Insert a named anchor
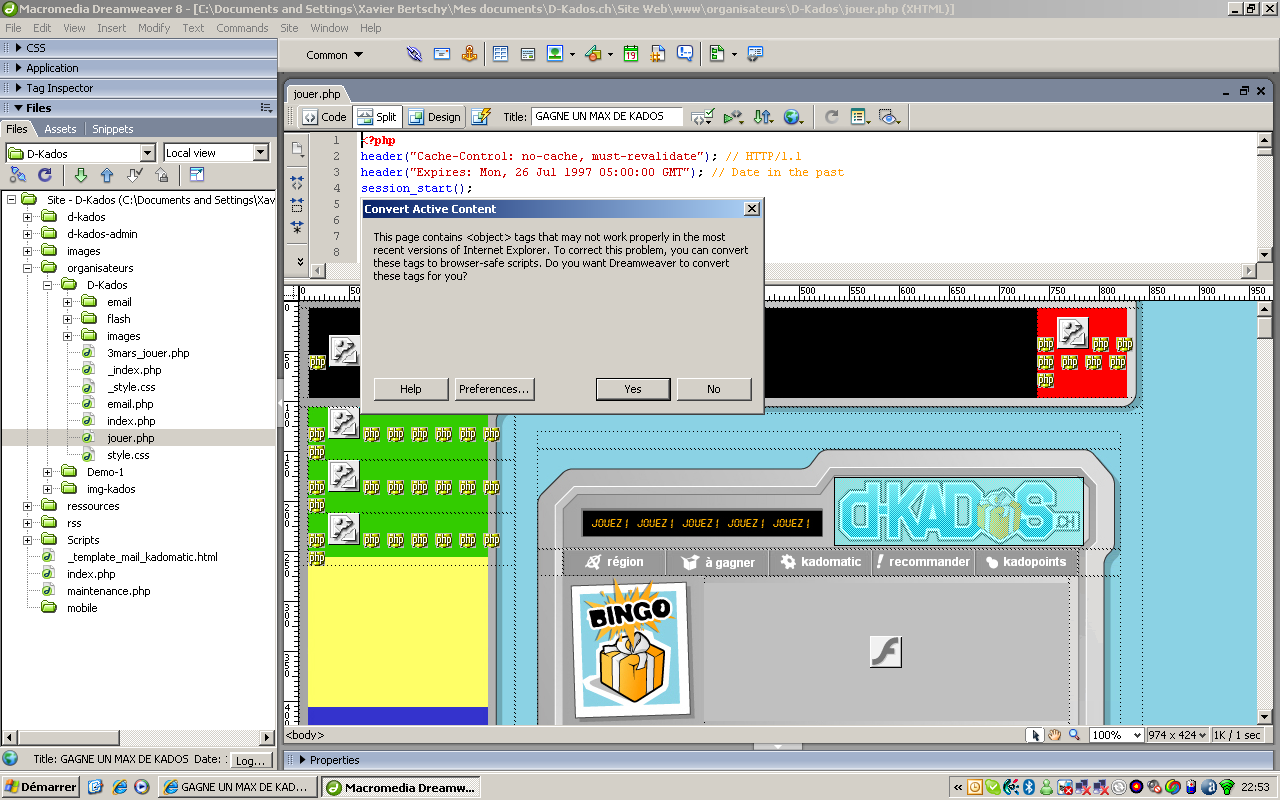This screenshot has height=800, width=1280. point(469,54)
